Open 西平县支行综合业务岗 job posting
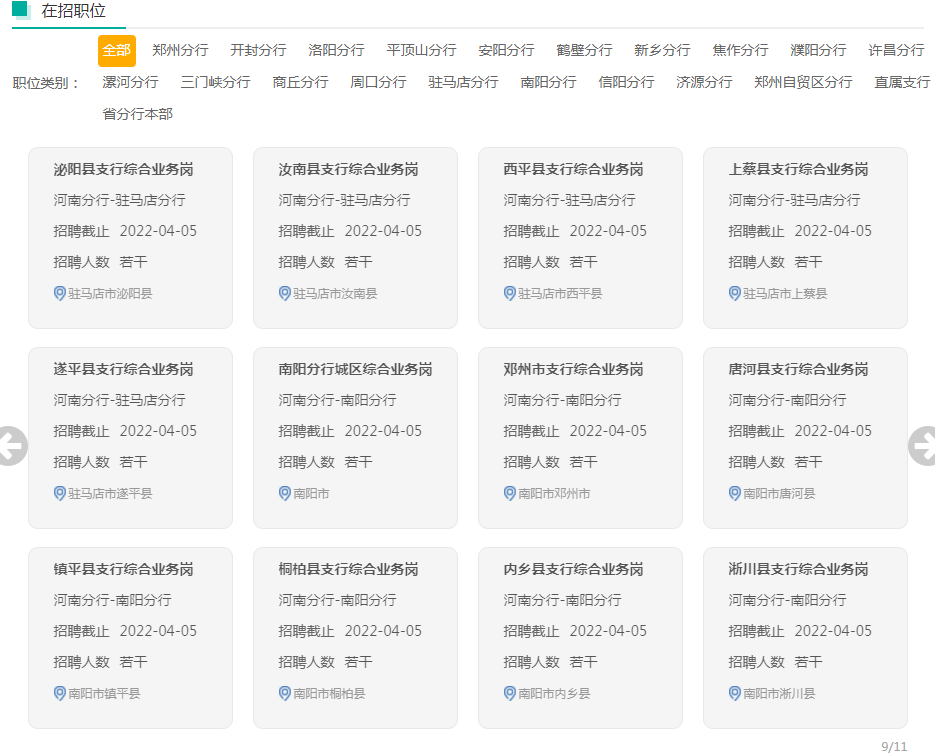This screenshot has width=935, height=754. 573,169
